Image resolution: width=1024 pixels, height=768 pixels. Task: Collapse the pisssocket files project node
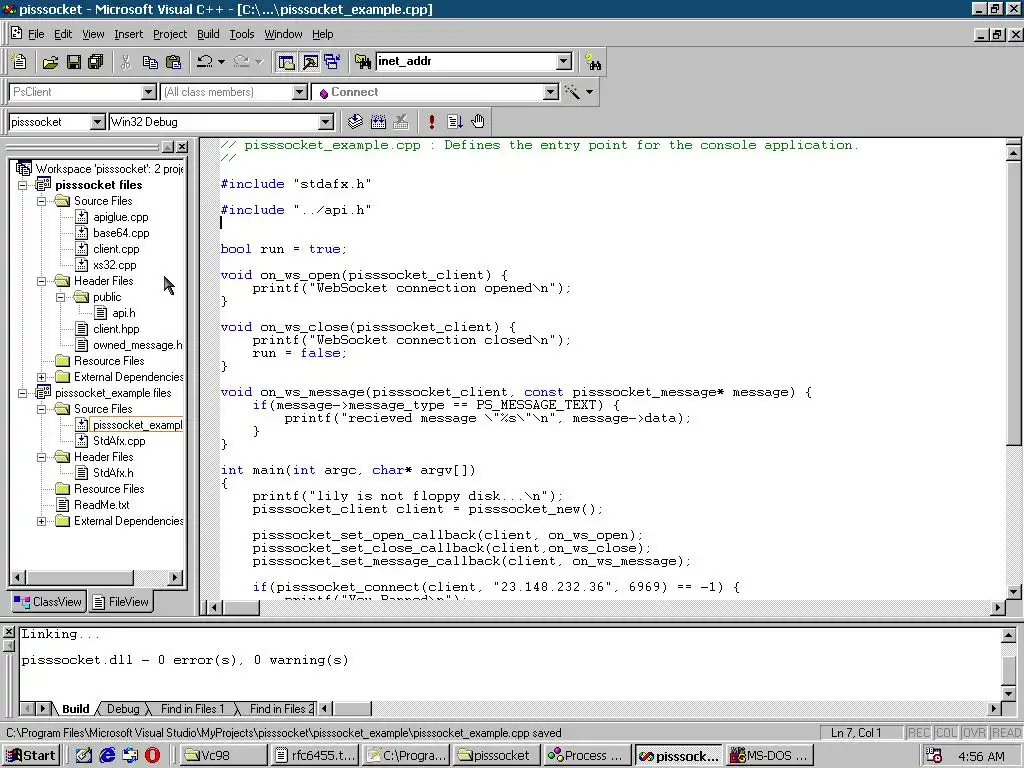click(x=22, y=185)
